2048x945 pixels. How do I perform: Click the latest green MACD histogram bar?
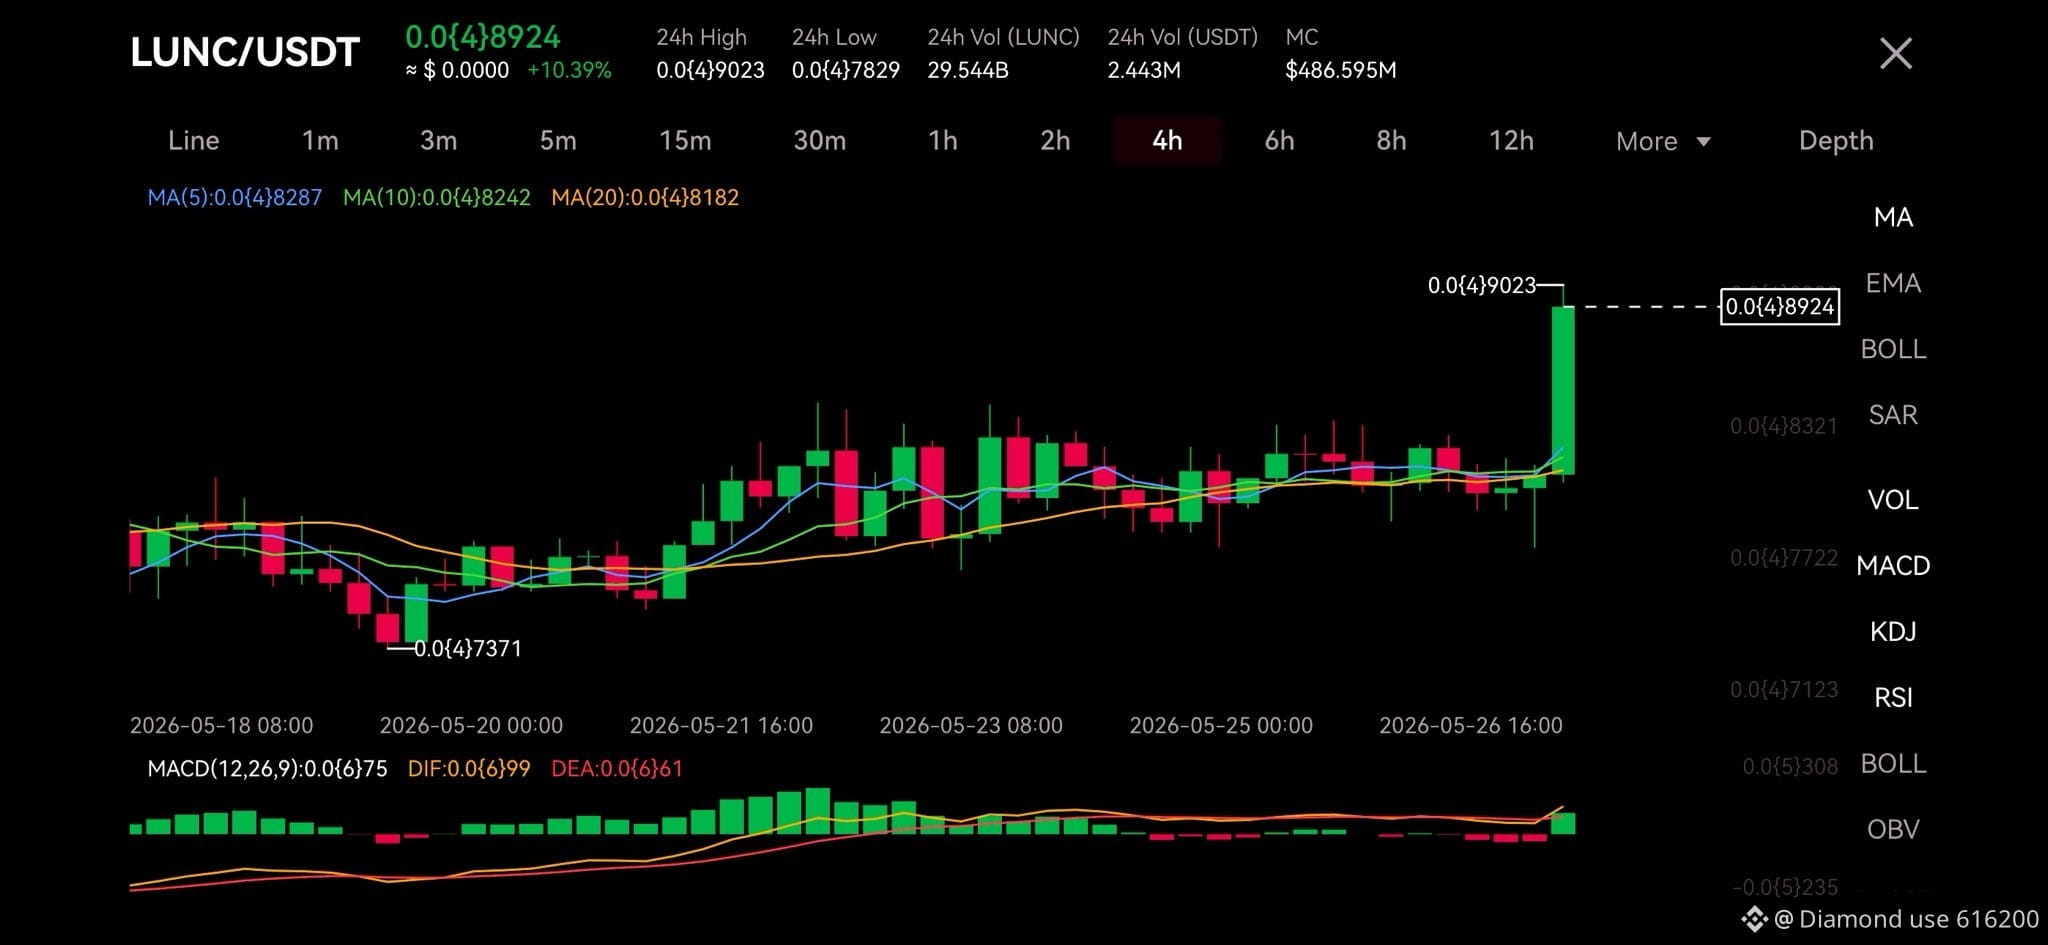click(x=1563, y=823)
